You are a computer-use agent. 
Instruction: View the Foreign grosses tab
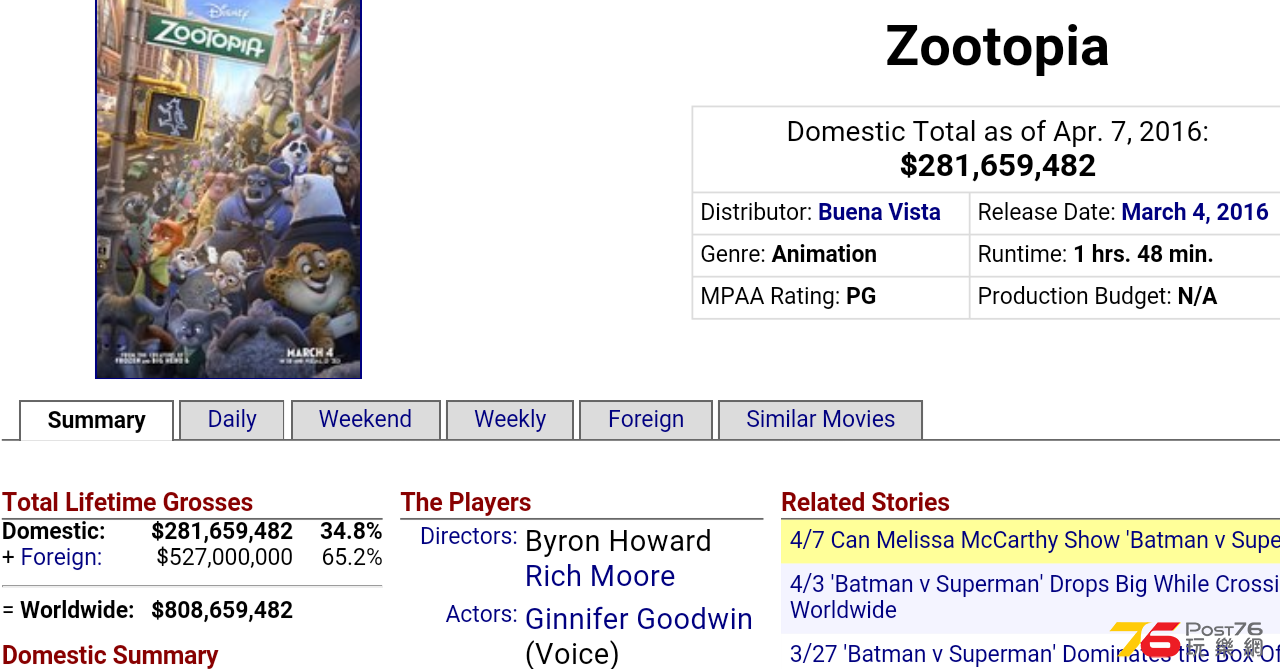(x=646, y=420)
